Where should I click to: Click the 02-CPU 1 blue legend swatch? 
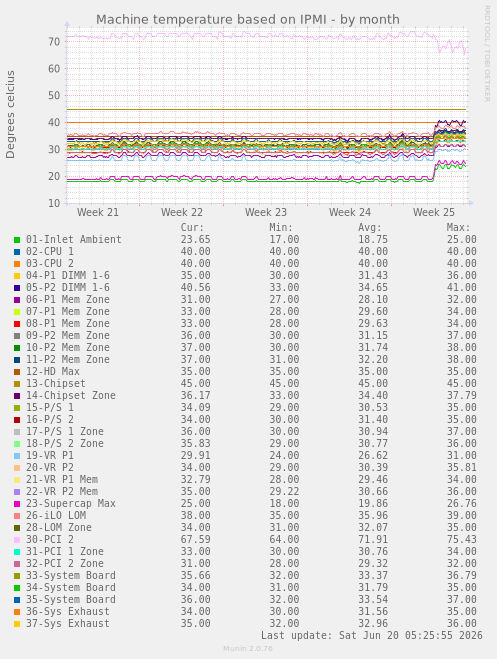pos(17,252)
